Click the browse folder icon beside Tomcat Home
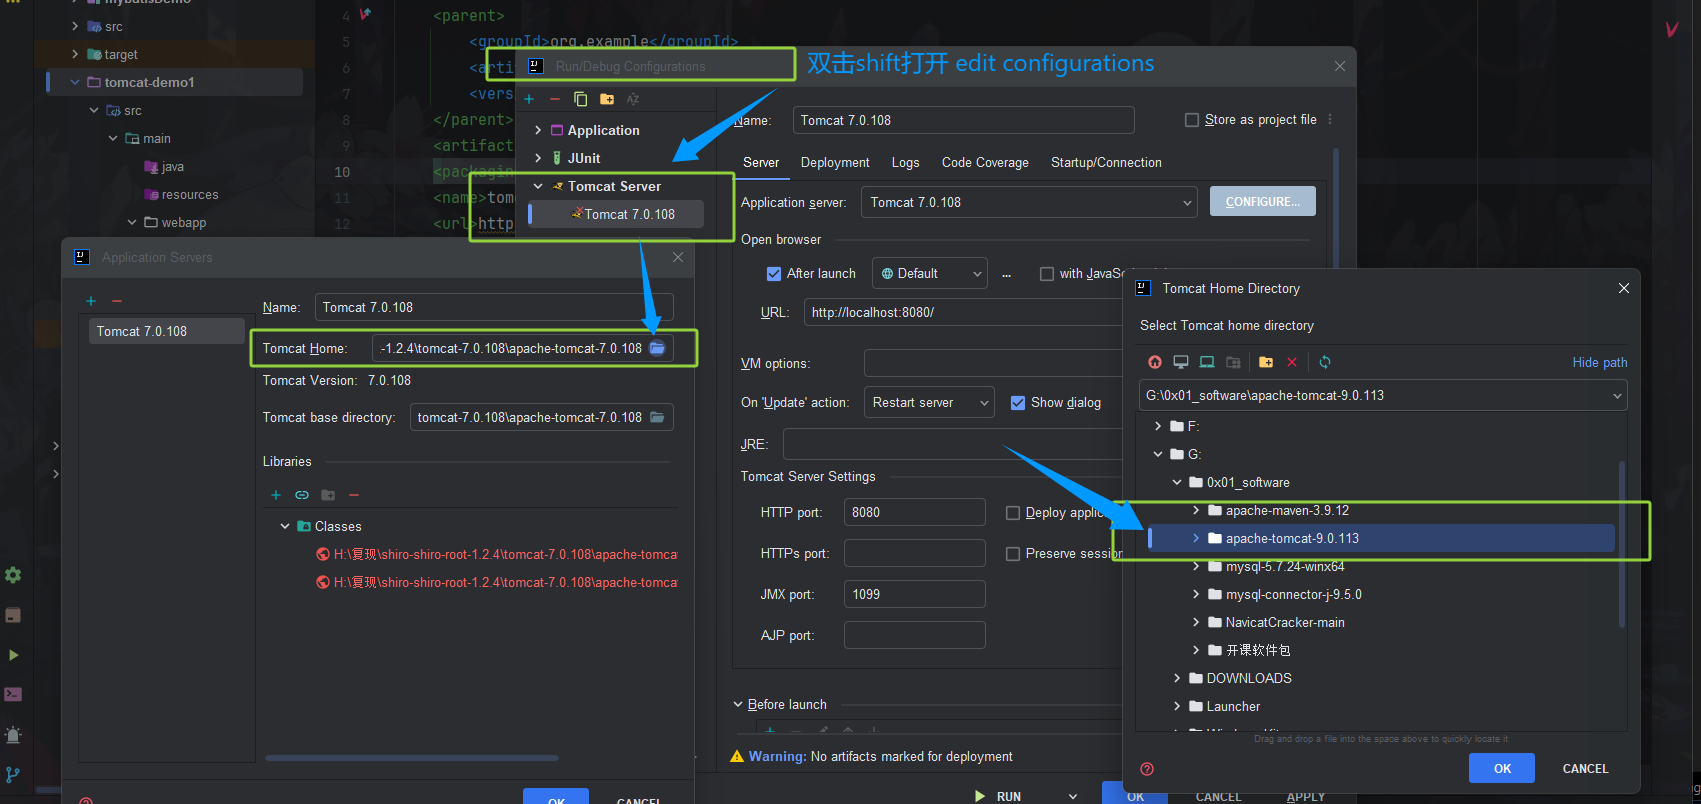This screenshot has width=1701, height=804. tap(657, 348)
